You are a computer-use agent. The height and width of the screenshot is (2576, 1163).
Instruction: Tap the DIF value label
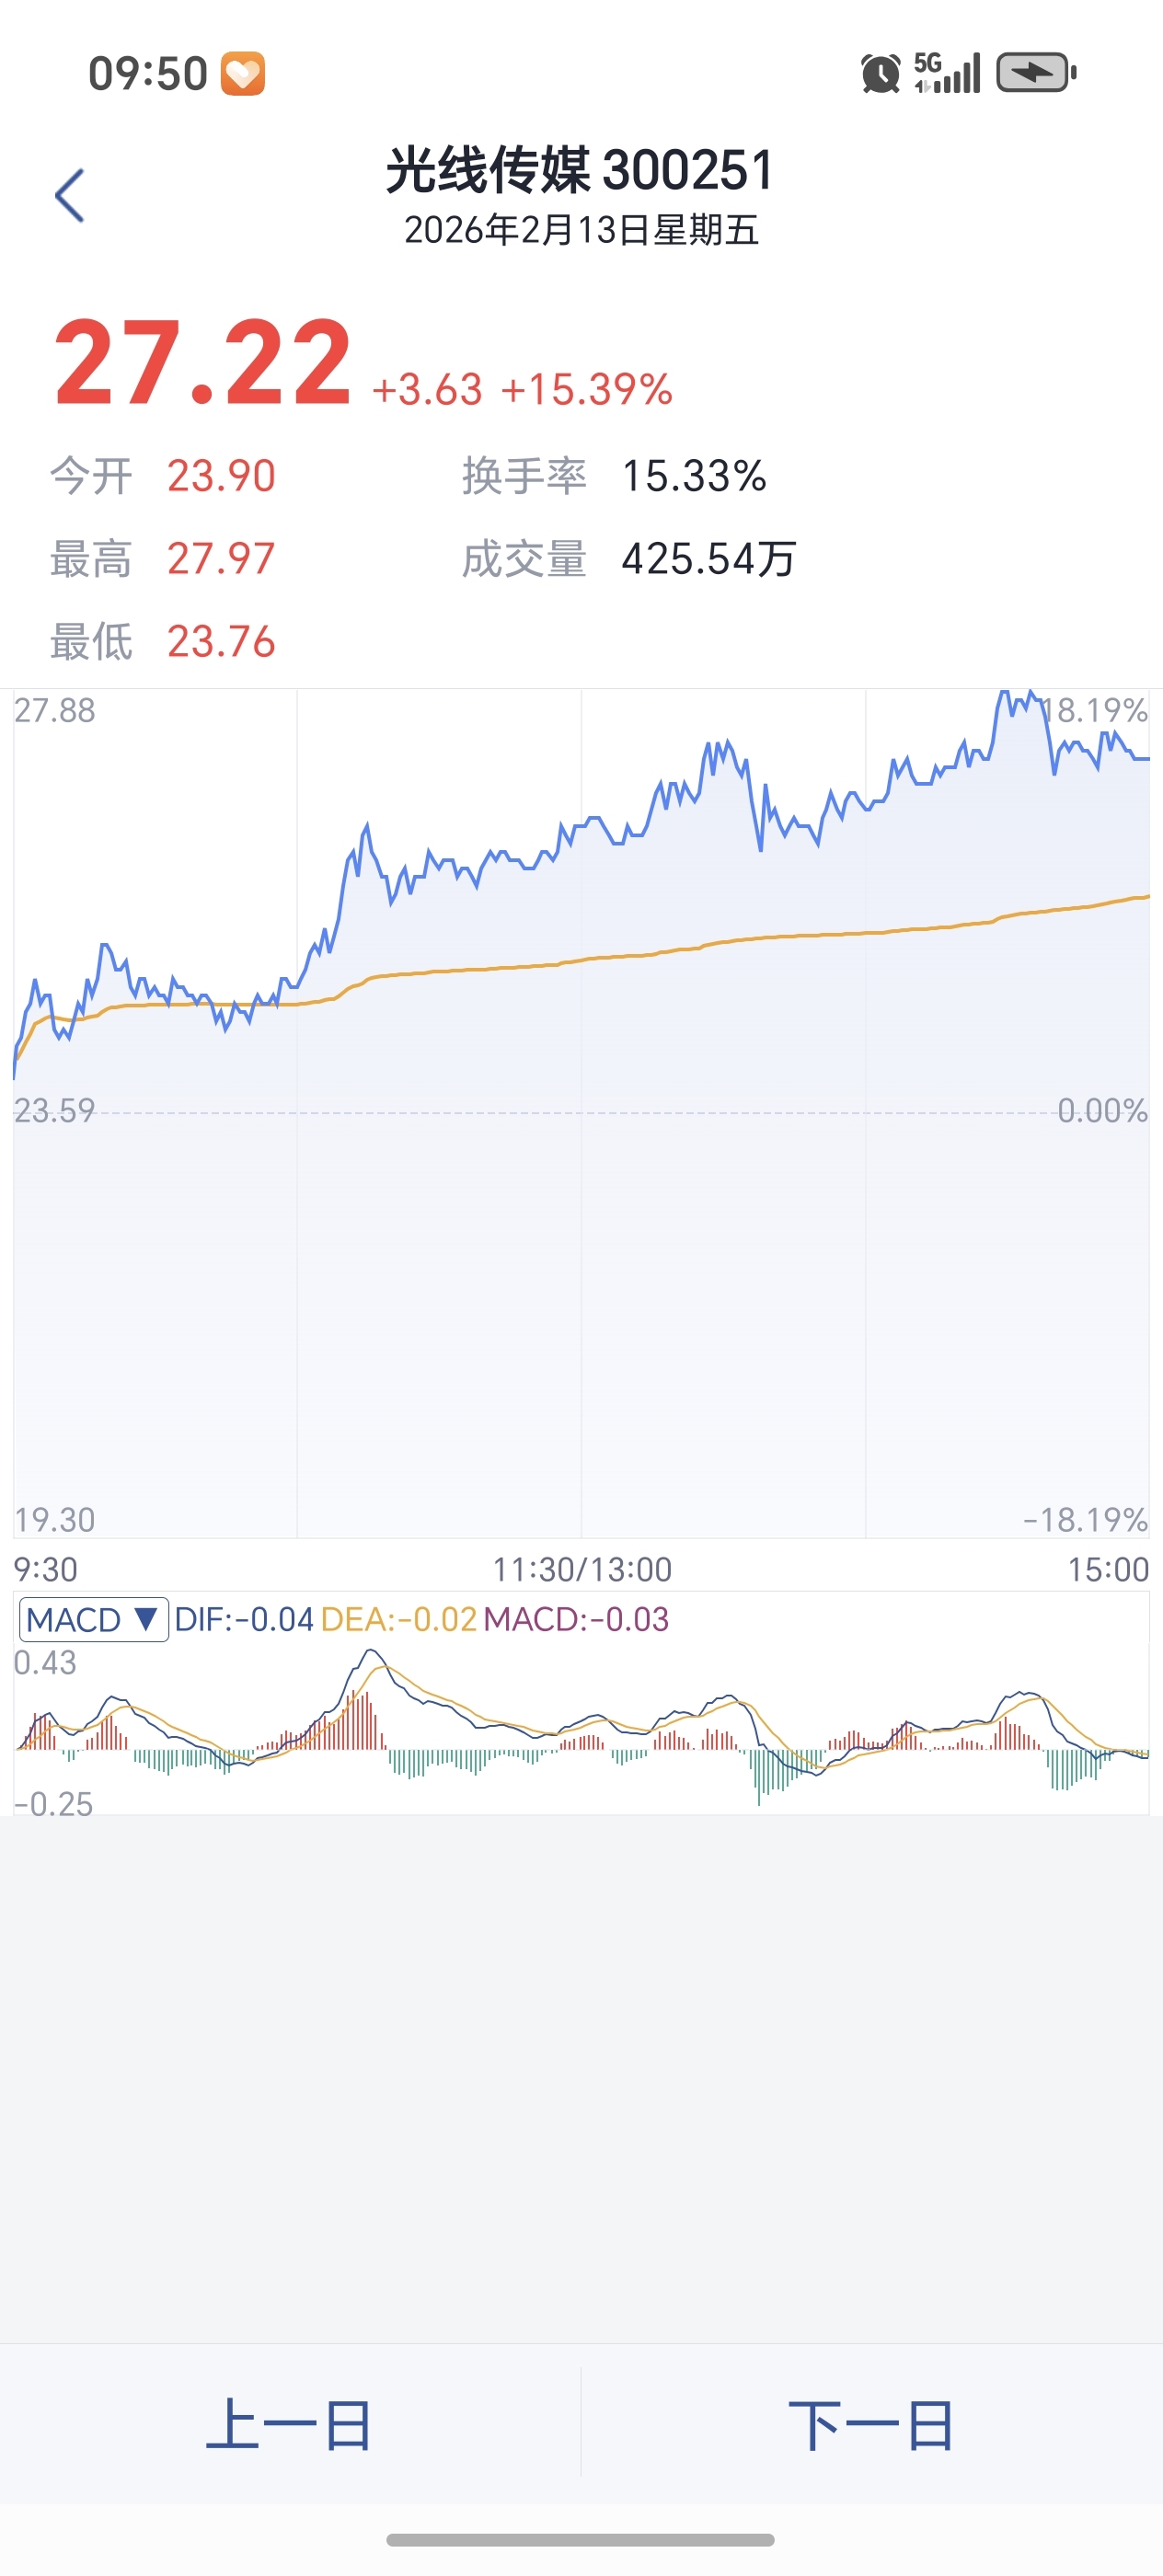pos(244,1619)
